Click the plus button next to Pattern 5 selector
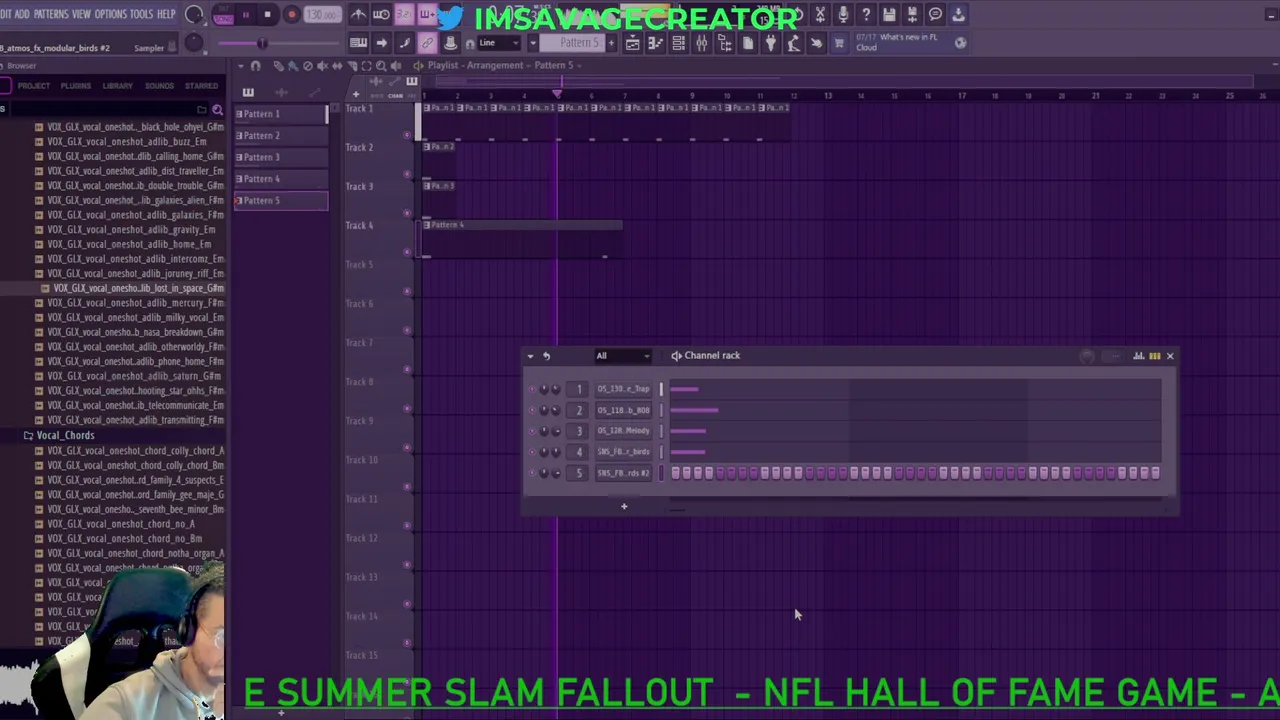This screenshot has width=1280, height=720. (x=609, y=43)
